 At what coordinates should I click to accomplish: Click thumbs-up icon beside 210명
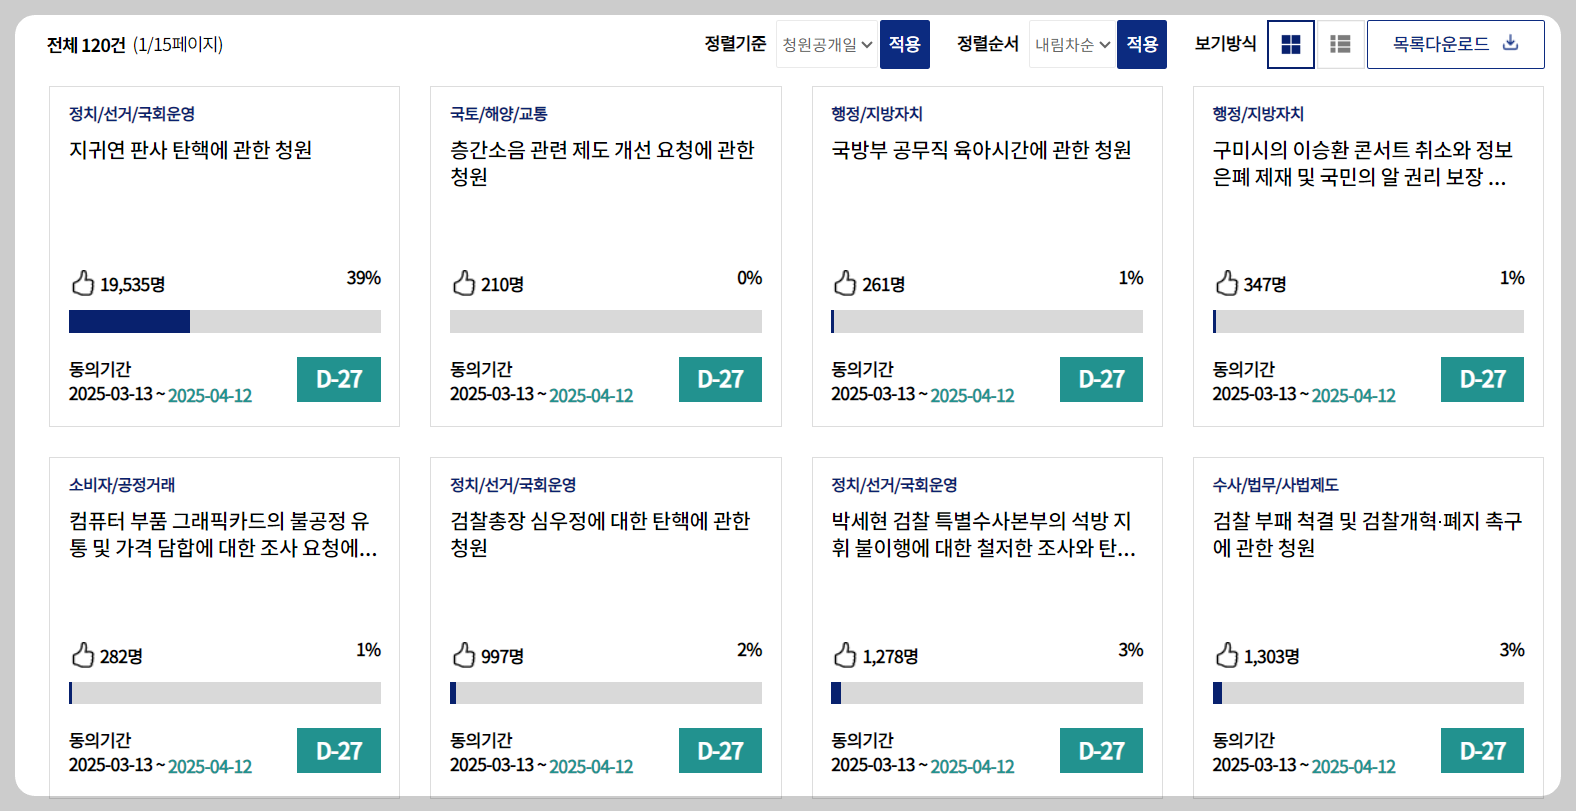[x=464, y=283]
